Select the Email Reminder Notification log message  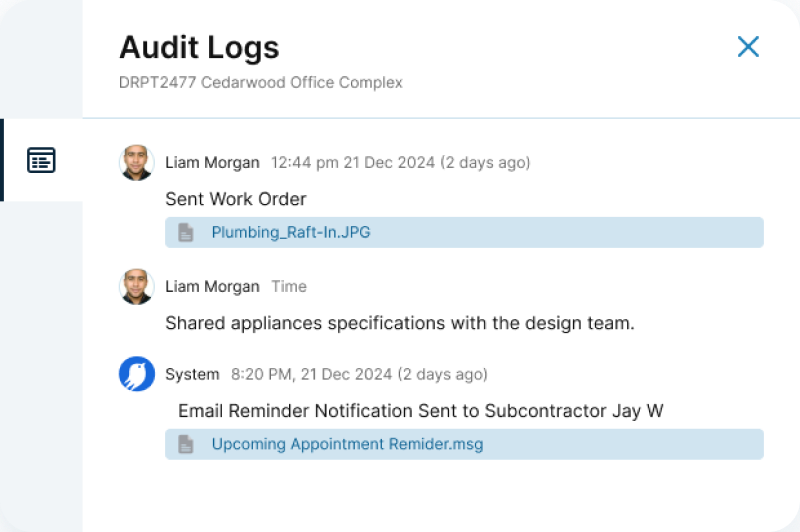point(421,410)
